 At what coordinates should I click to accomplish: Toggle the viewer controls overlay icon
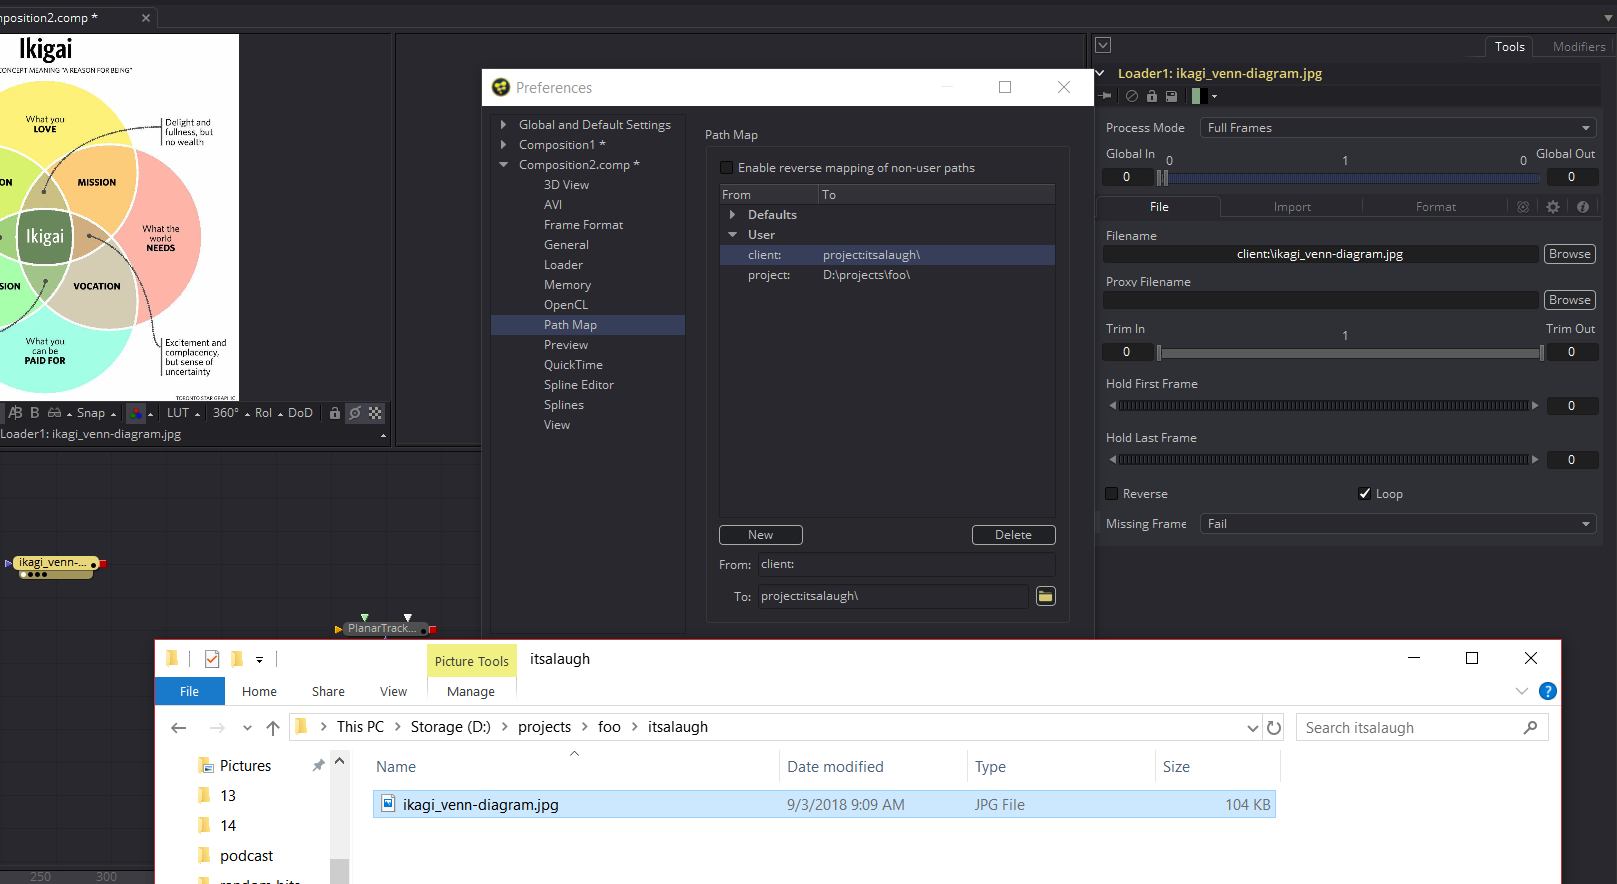(x=355, y=413)
